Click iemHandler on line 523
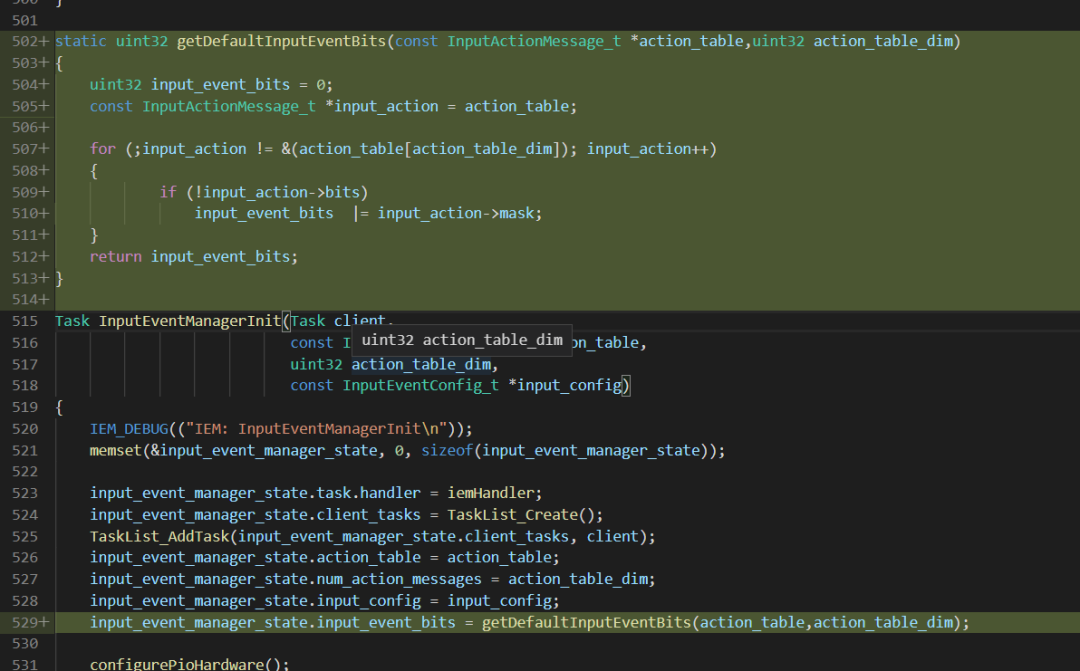This screenshot has height=671, width=1080. [490, 493]
